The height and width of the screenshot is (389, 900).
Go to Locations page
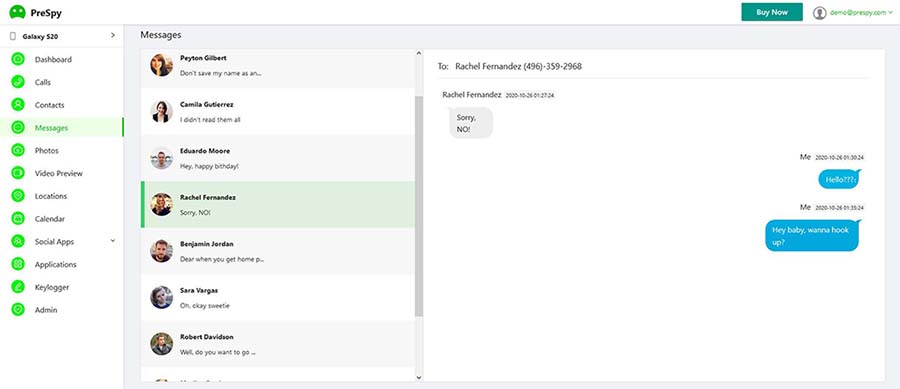click(x=51, y=196)
